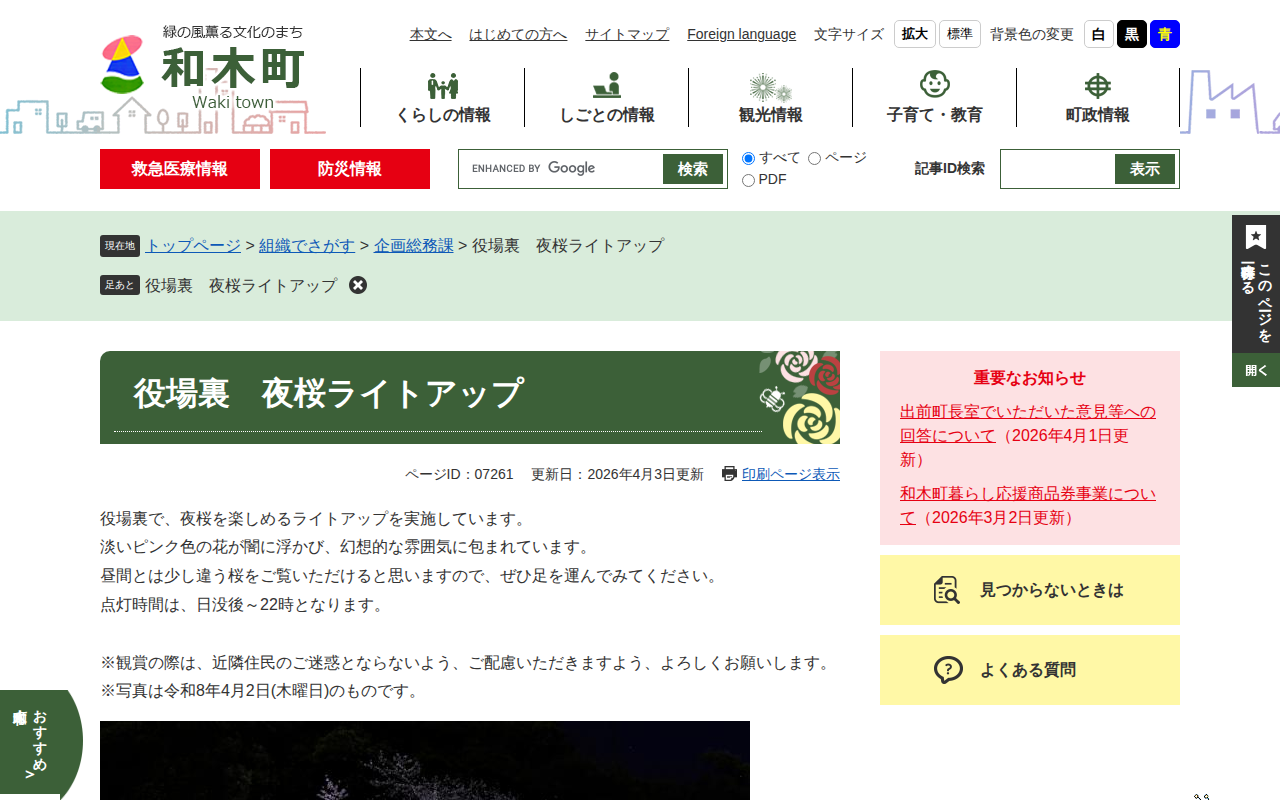Open 出前町長室 opinions response notice
Image resolution: width=1280 pixels, height=800 pixels.
[x=1028, y=424]
